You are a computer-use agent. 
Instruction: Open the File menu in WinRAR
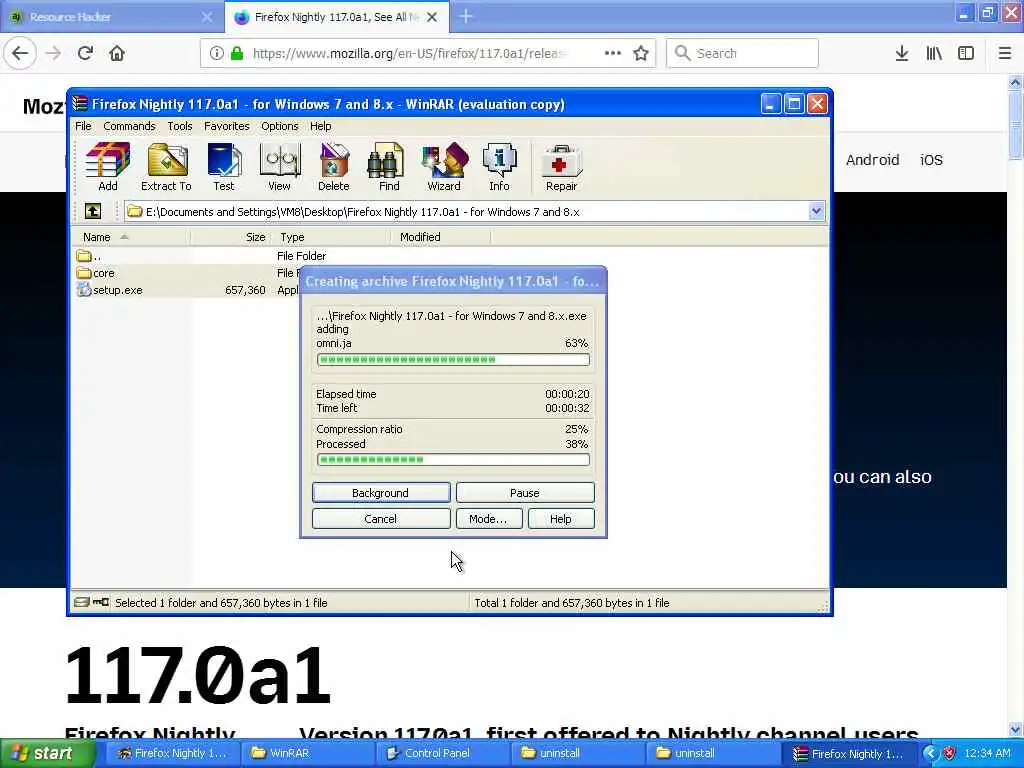click(83, 126)
